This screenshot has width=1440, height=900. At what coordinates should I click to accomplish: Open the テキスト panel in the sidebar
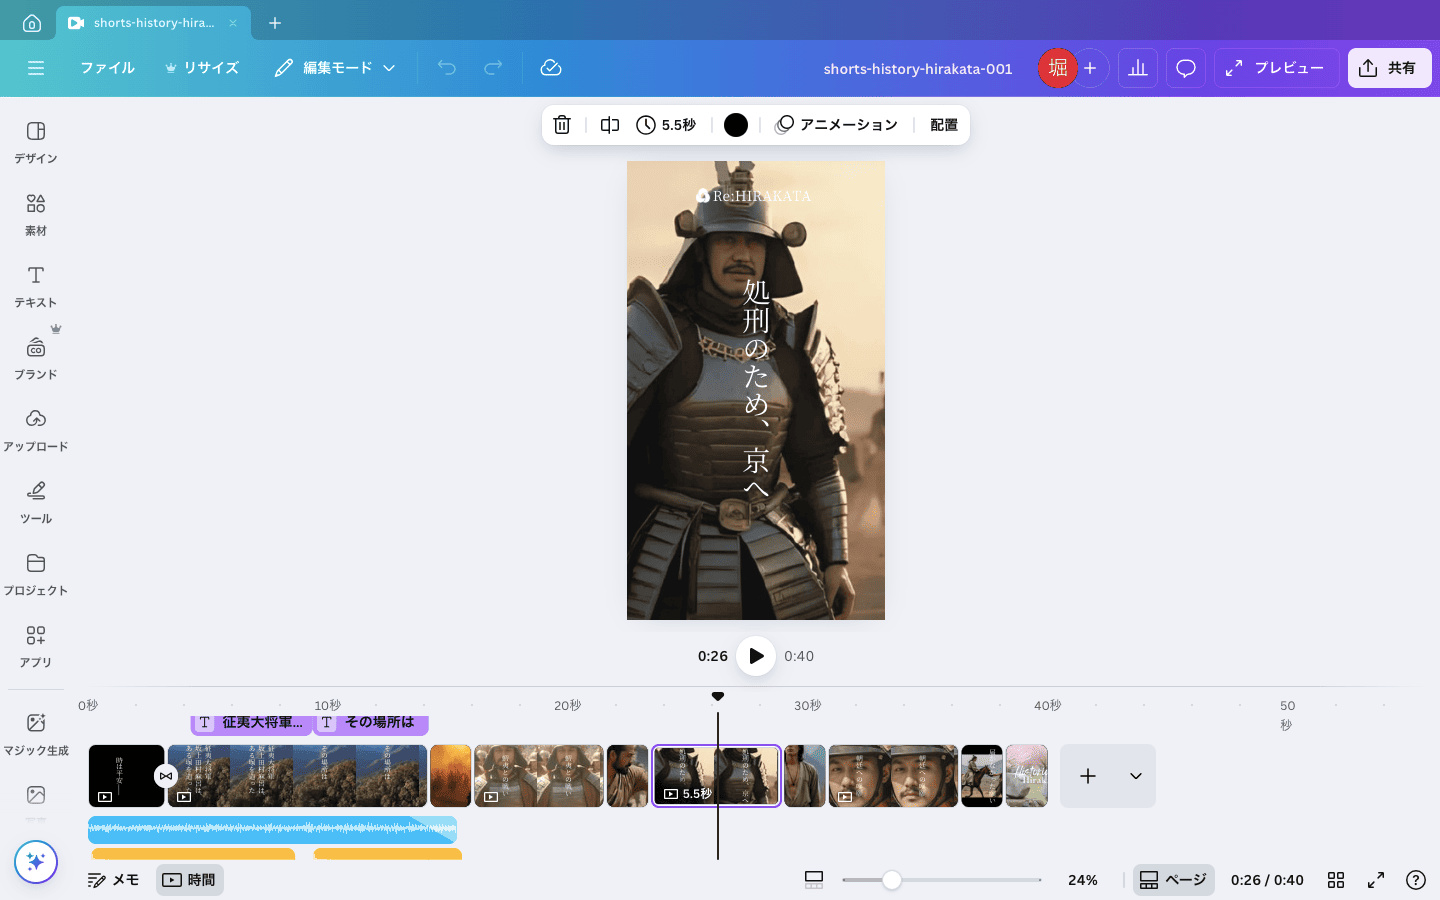click(35, 286)
